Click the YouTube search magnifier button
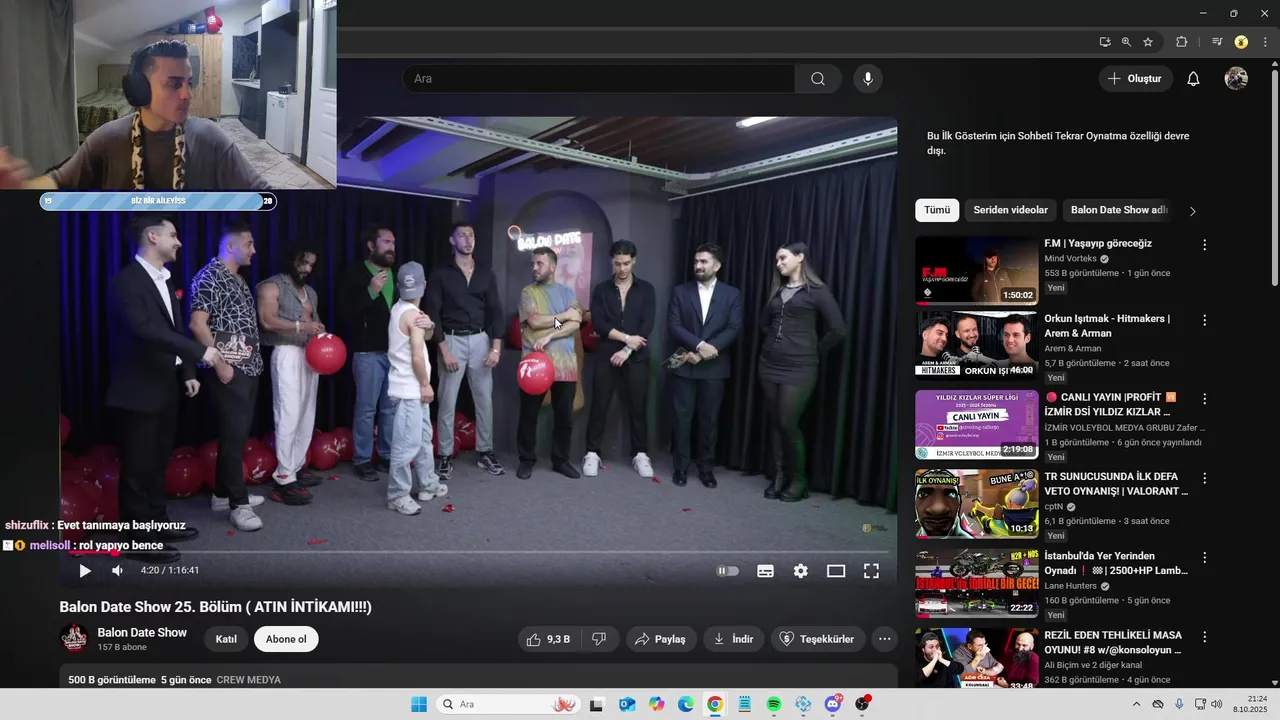Image resolution: width=1280 pixels, height=720 pixels. [818, 79]
